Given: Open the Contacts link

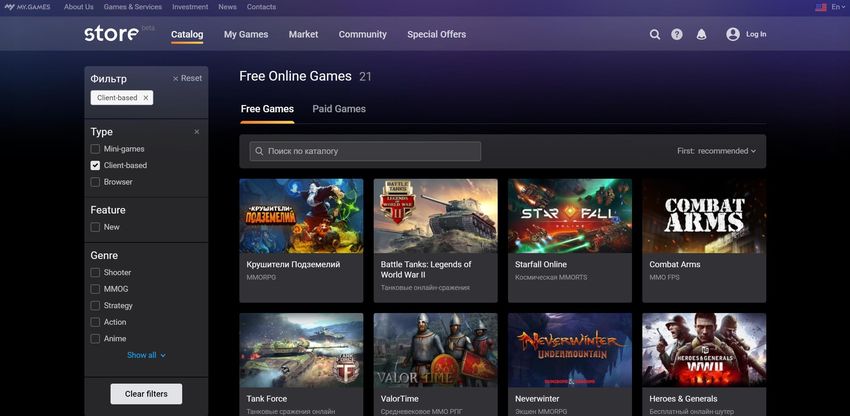Looking at the screenshot, I should [261, 7].
